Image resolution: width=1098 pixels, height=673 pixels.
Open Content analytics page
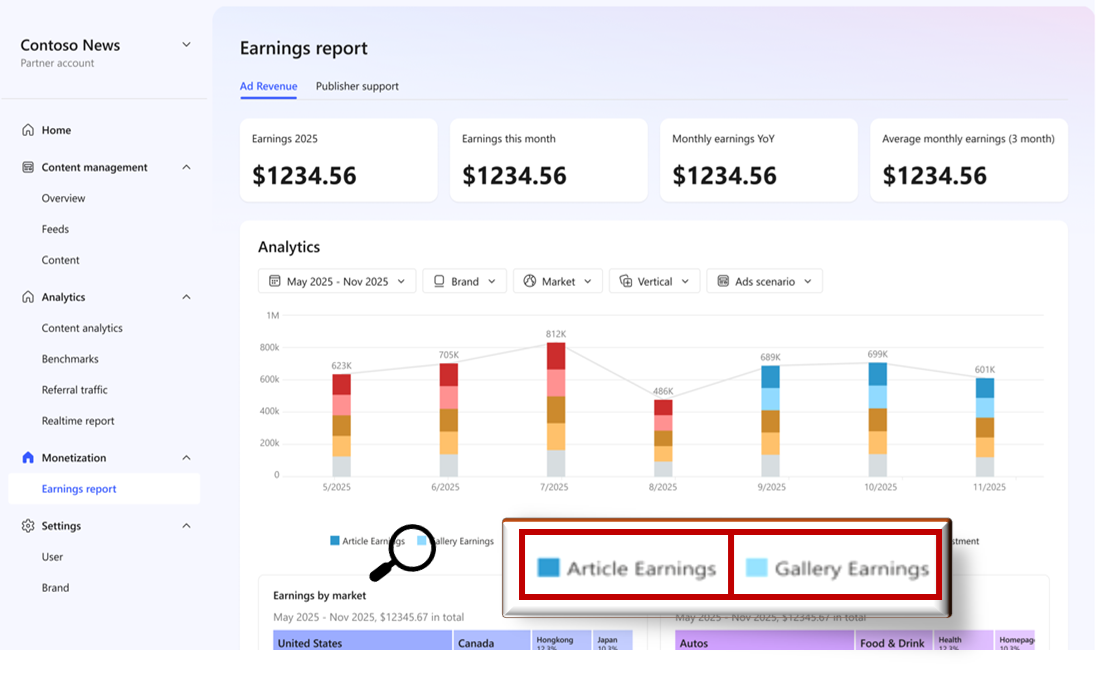click(82, 328)
